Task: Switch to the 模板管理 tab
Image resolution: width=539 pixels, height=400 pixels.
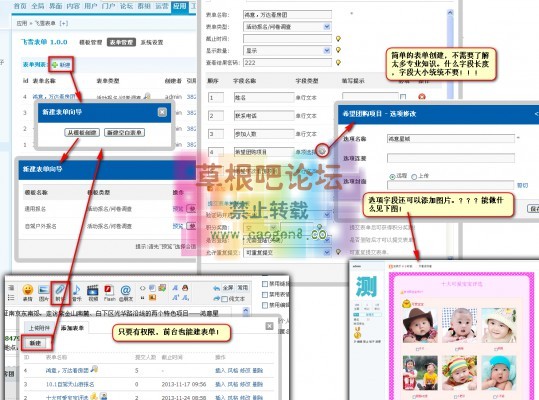Action: pyautogui.click(x=91, y=42)
